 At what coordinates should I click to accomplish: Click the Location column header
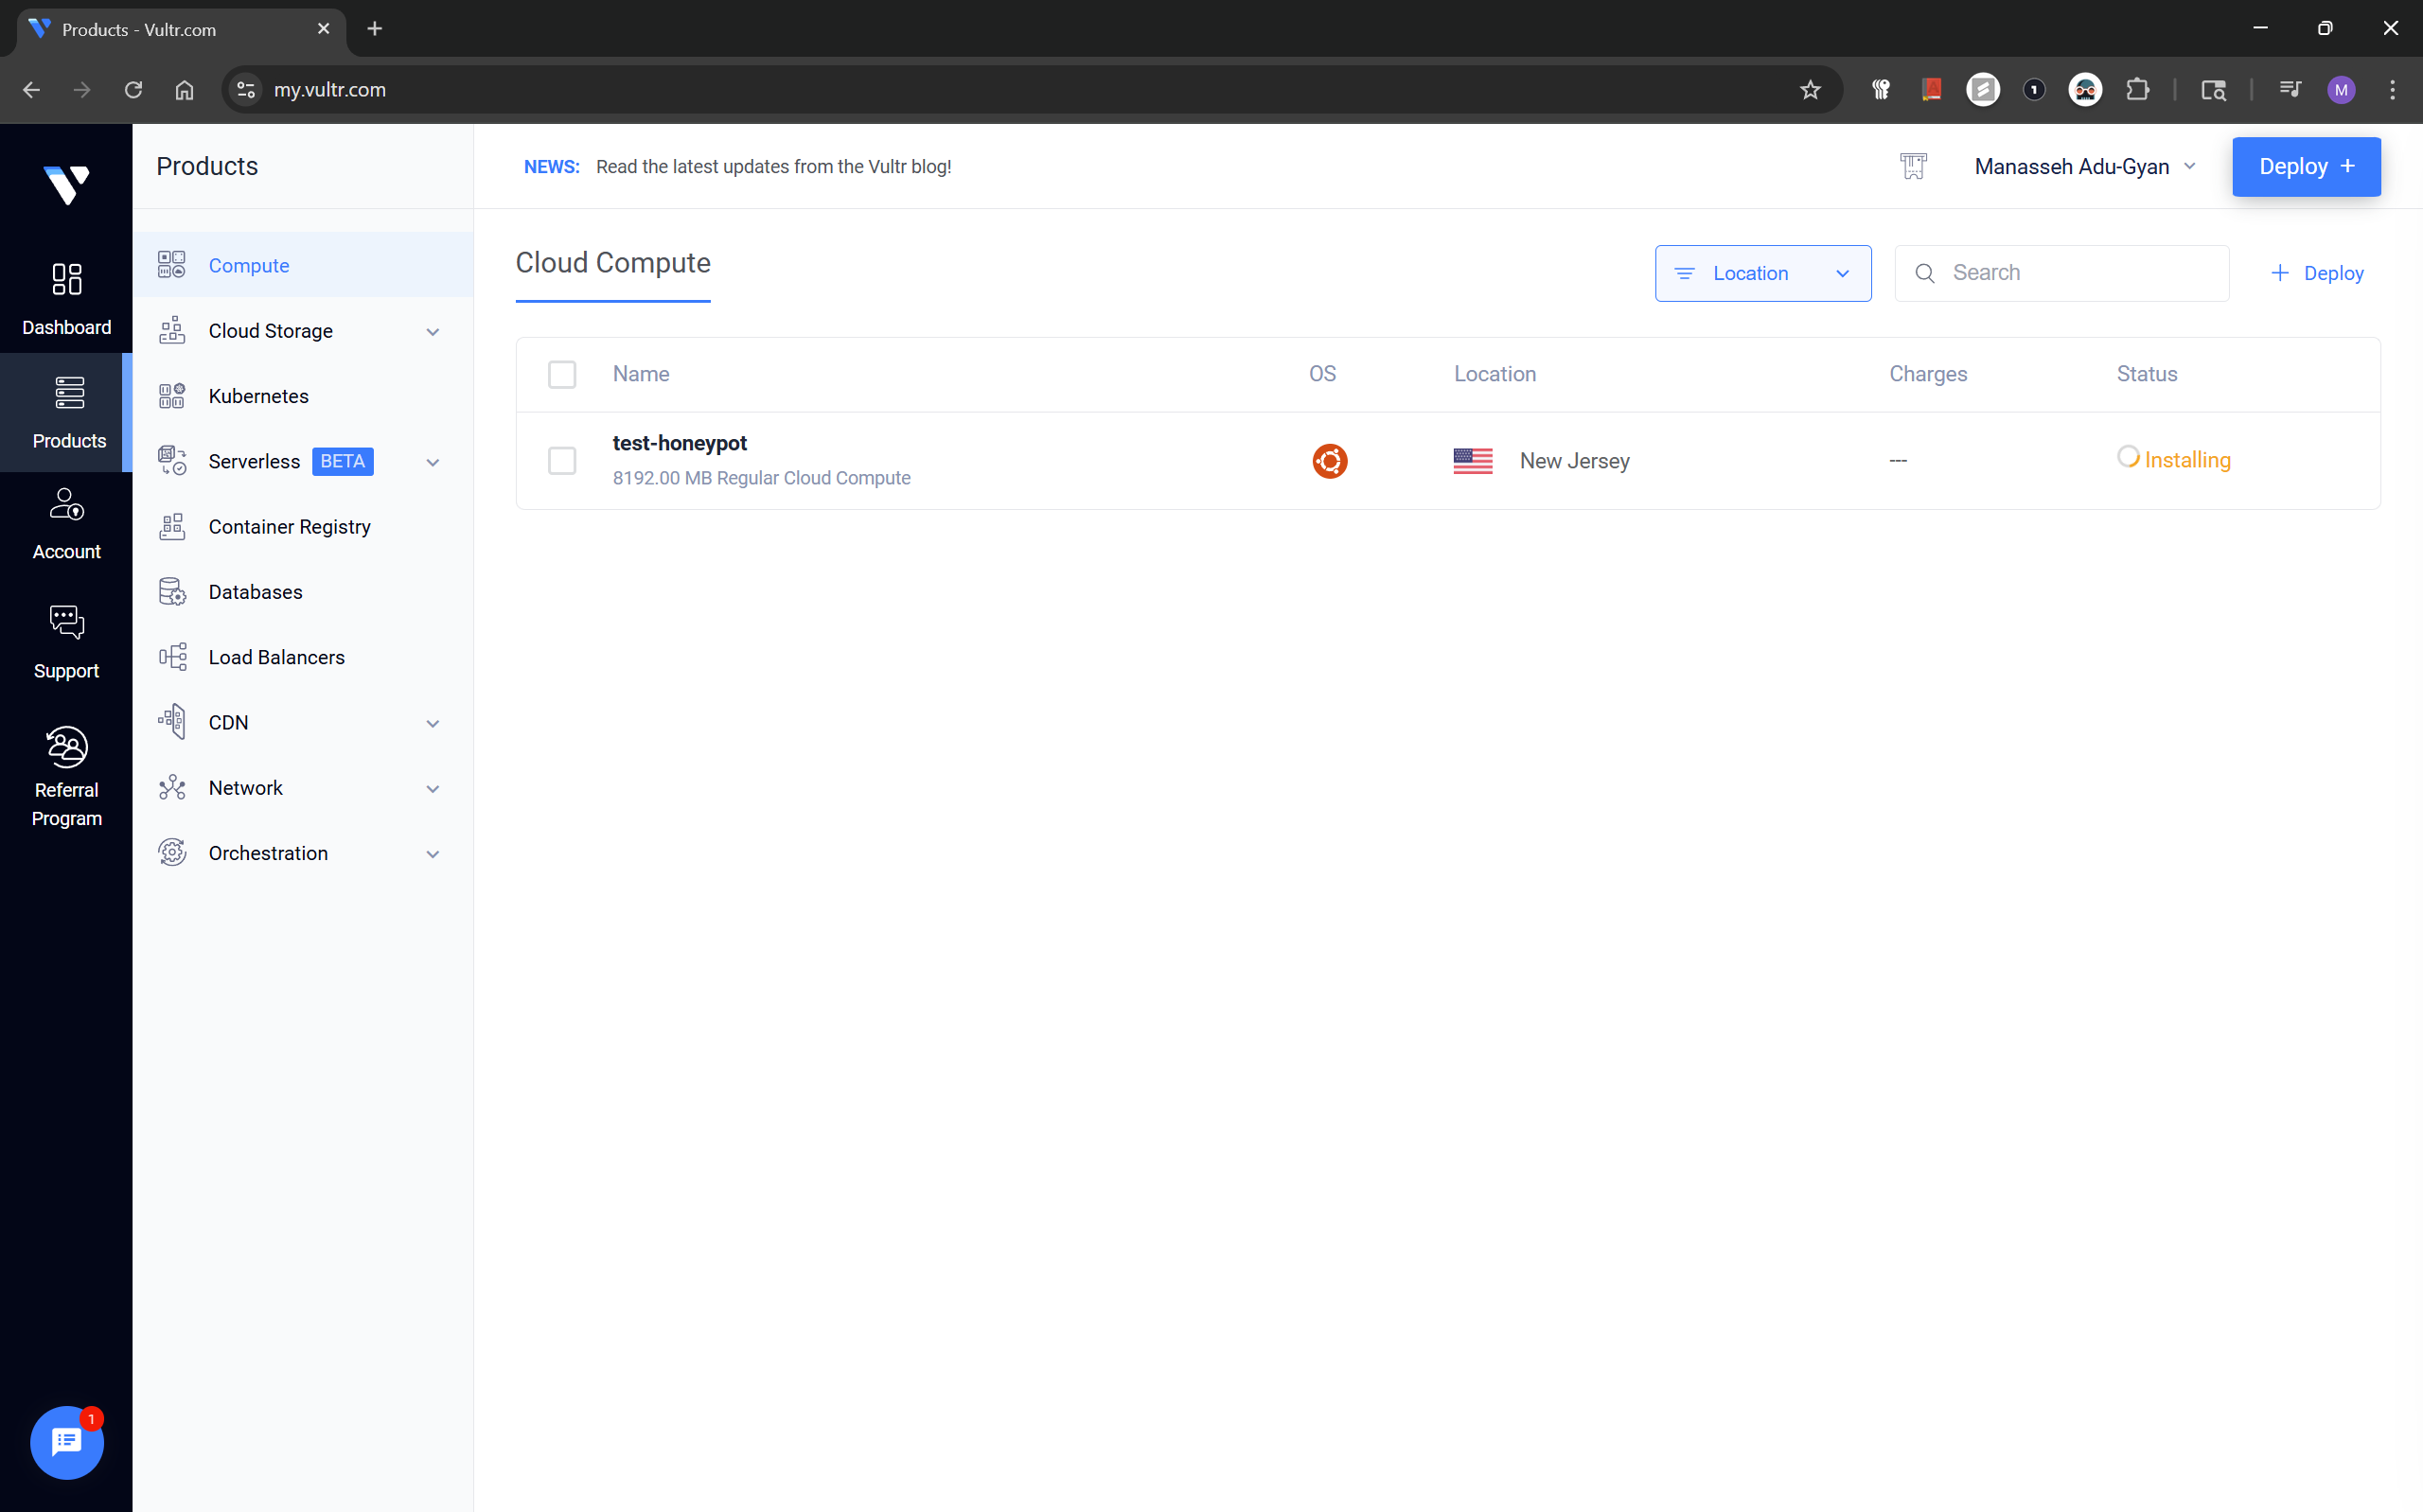pyautogui.click(x=1494, y=374)
